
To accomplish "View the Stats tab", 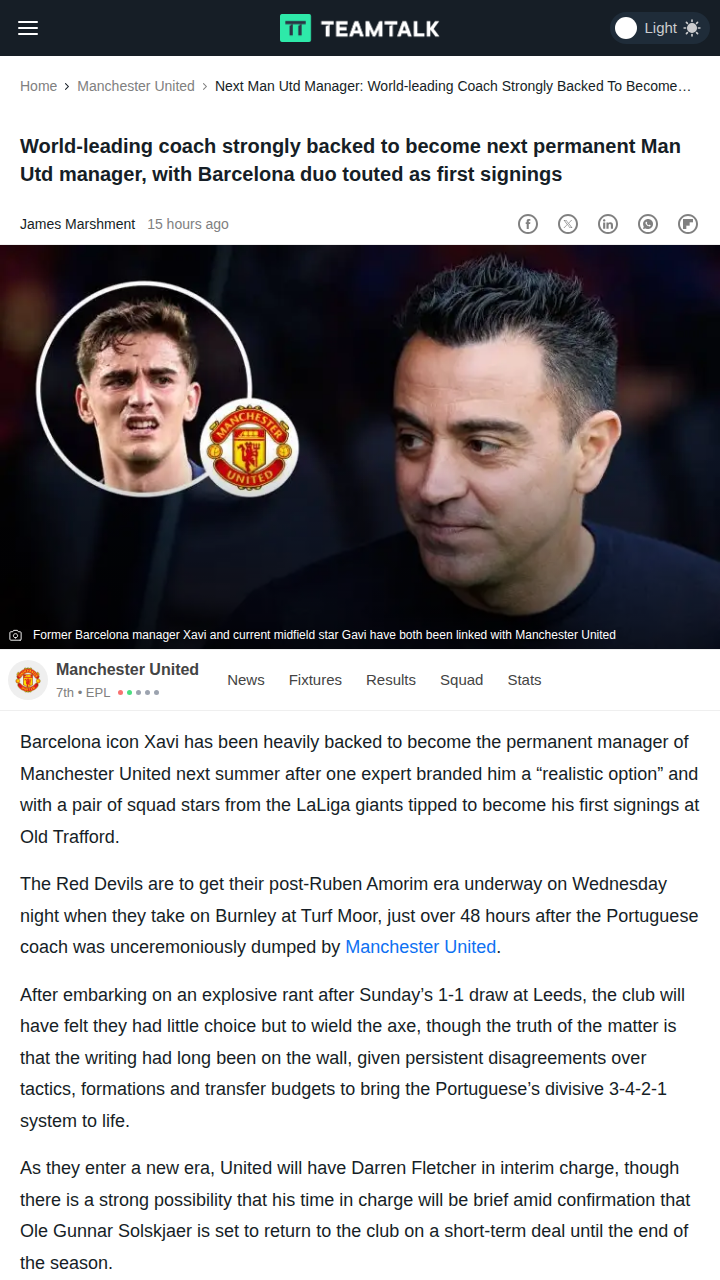I will [524, 680].
